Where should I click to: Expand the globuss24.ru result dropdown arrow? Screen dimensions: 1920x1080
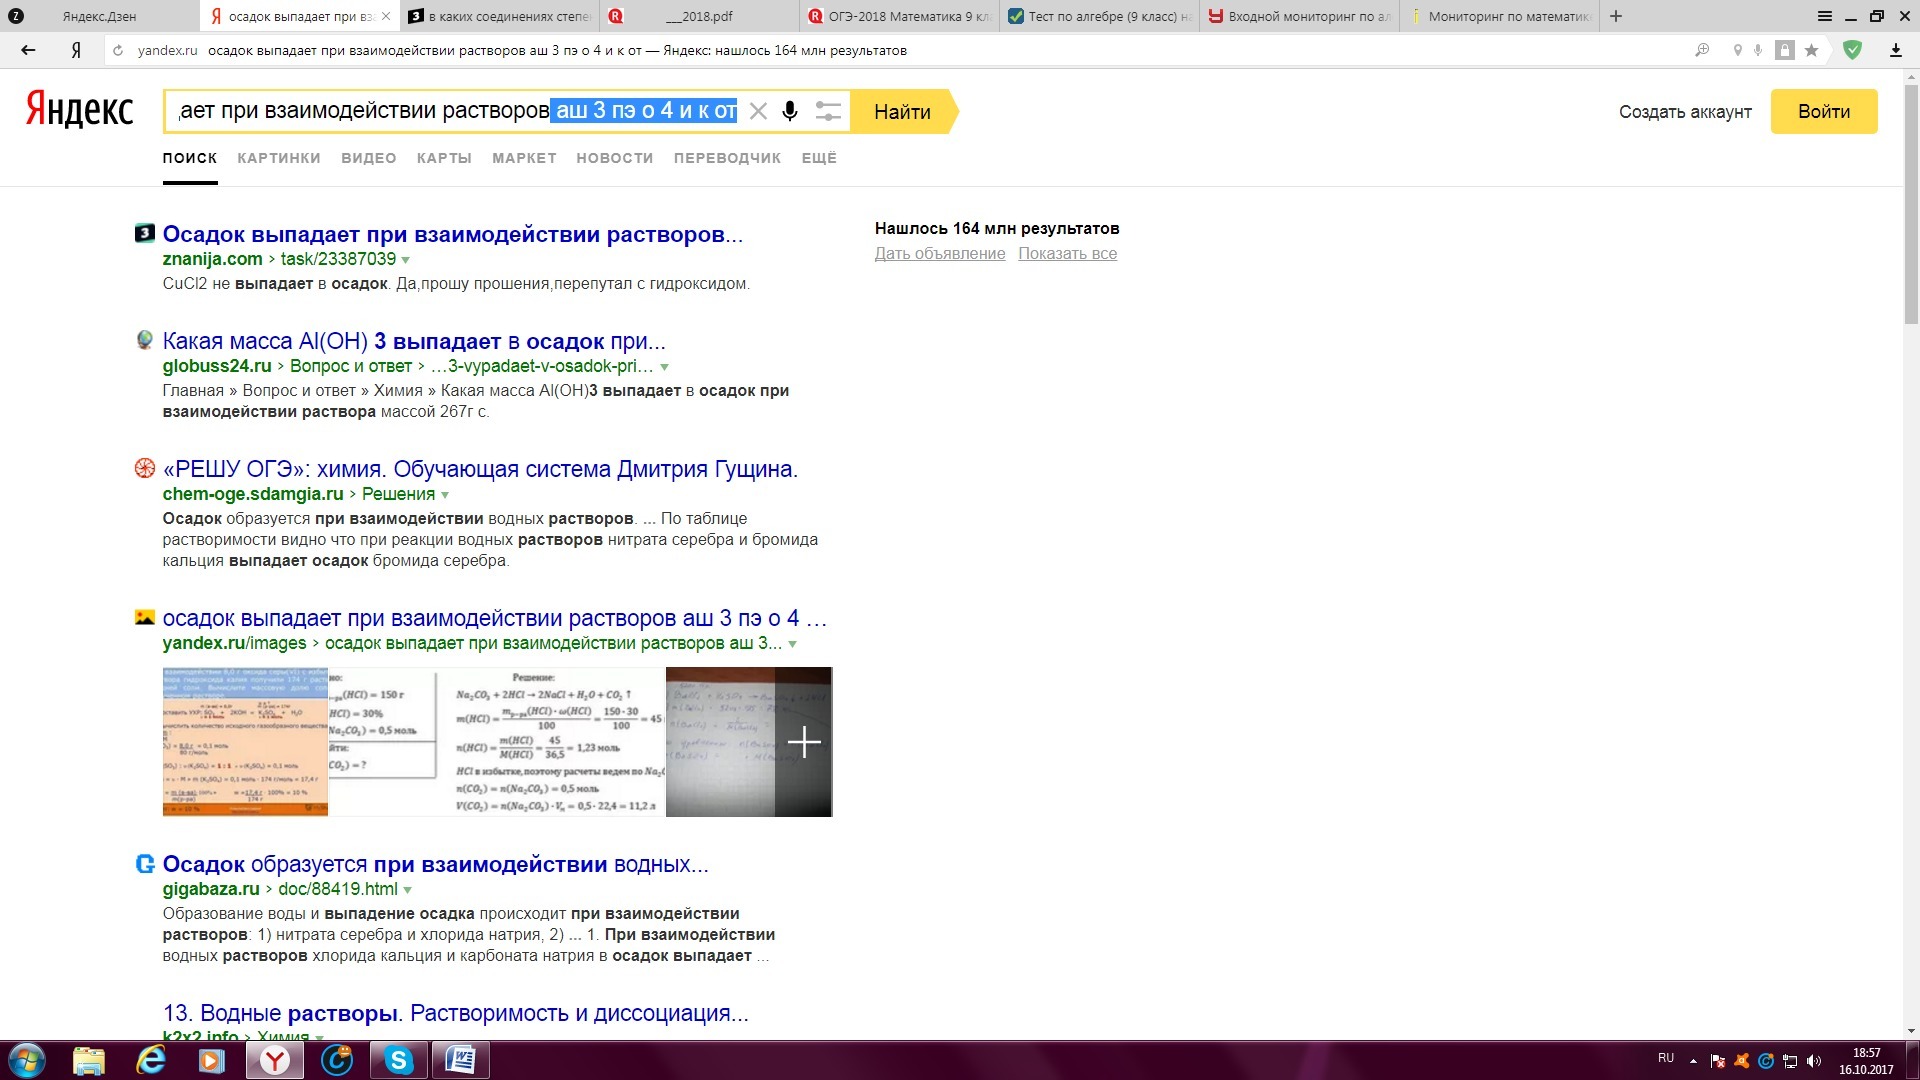(665, 367)
